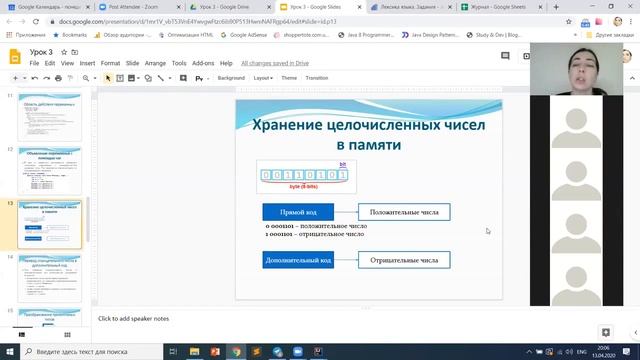The width and height of the screenshot is (640, 360).
Task: Switch to grid view
Action: 67,335
